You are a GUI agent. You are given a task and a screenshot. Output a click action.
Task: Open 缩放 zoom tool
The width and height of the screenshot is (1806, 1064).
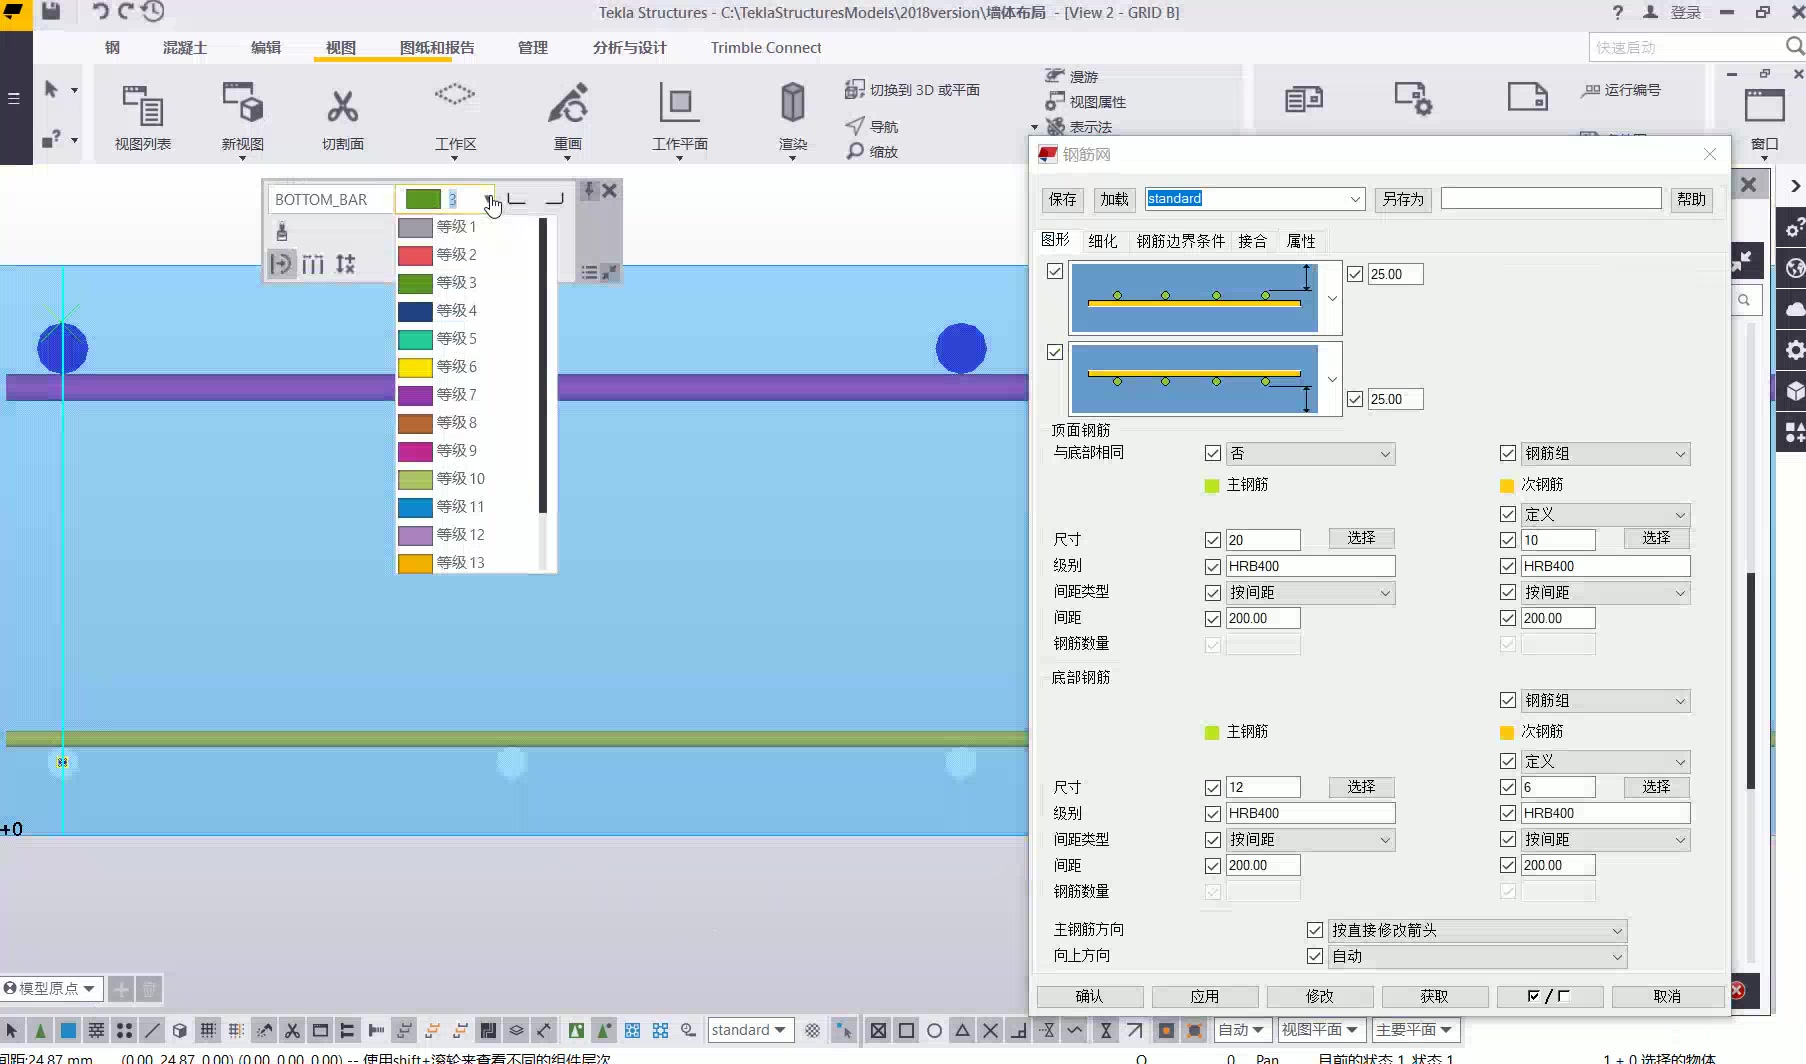pos(872,151)
